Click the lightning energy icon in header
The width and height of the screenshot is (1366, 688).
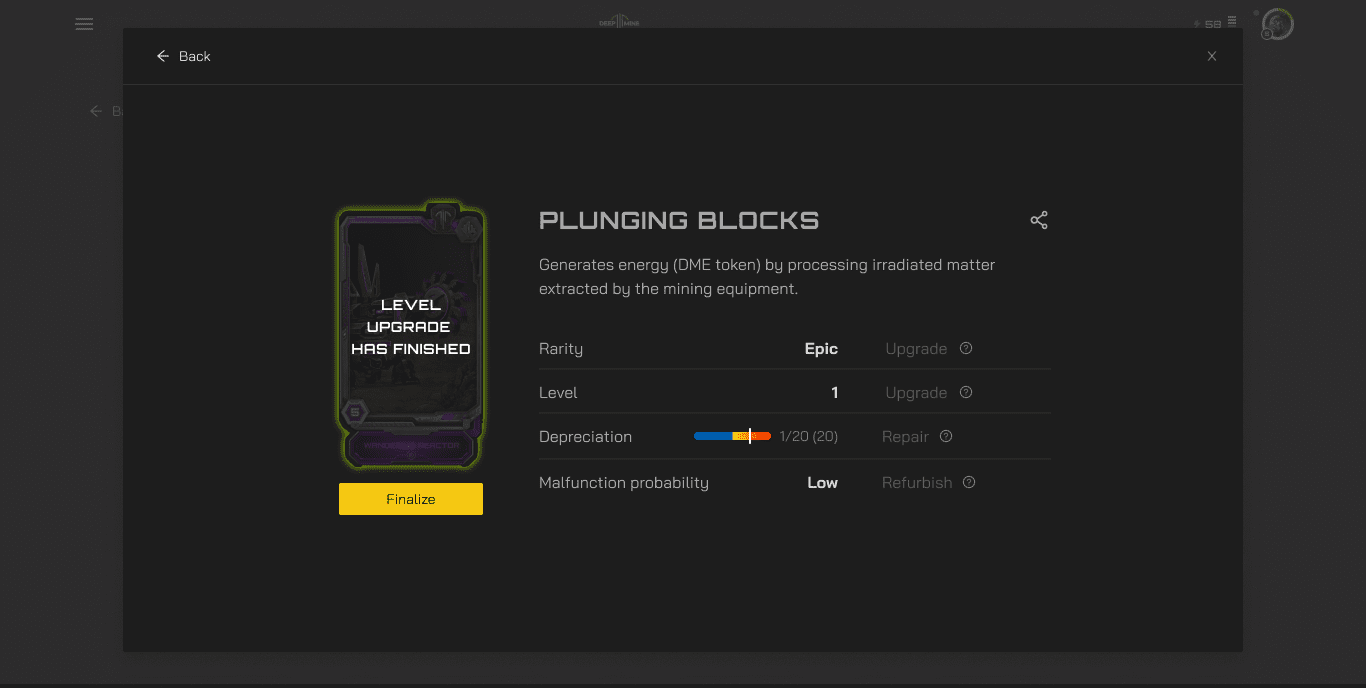(x=1197, y=24)
